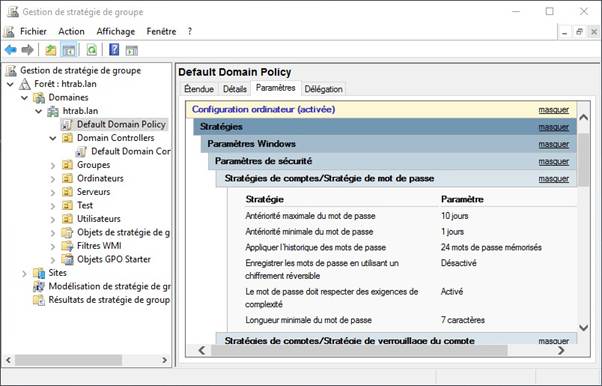The image size is (602, 386).
Task: Click the Serveurs OU folder icon
Action: 67,192
